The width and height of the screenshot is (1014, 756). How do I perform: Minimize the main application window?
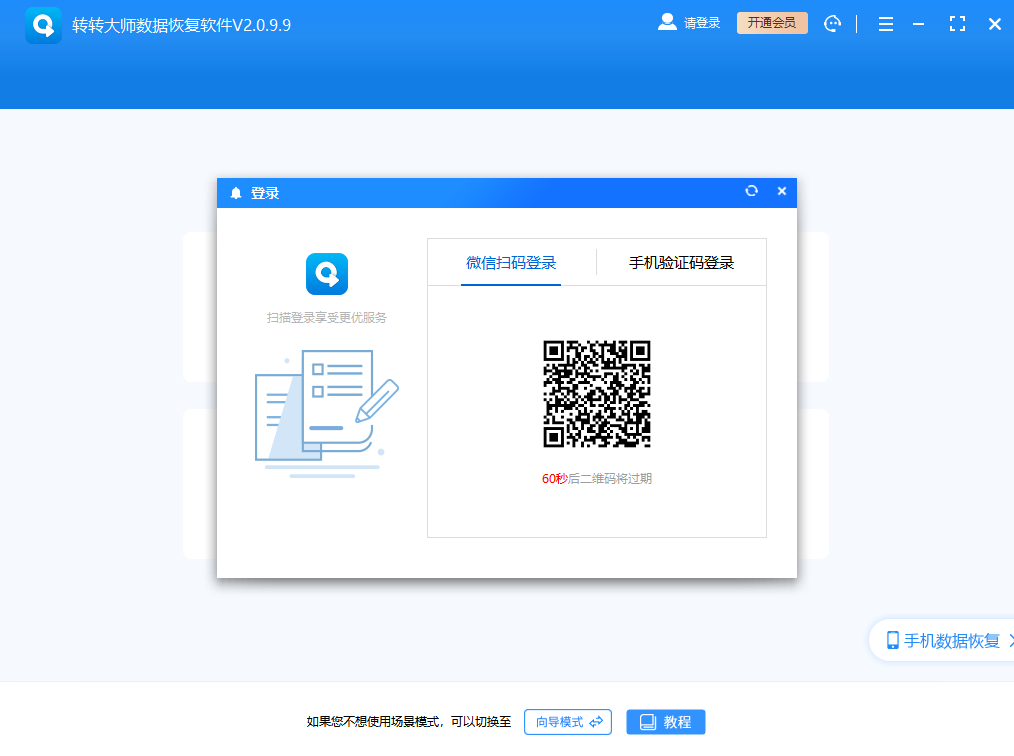[x=918, y=25]
